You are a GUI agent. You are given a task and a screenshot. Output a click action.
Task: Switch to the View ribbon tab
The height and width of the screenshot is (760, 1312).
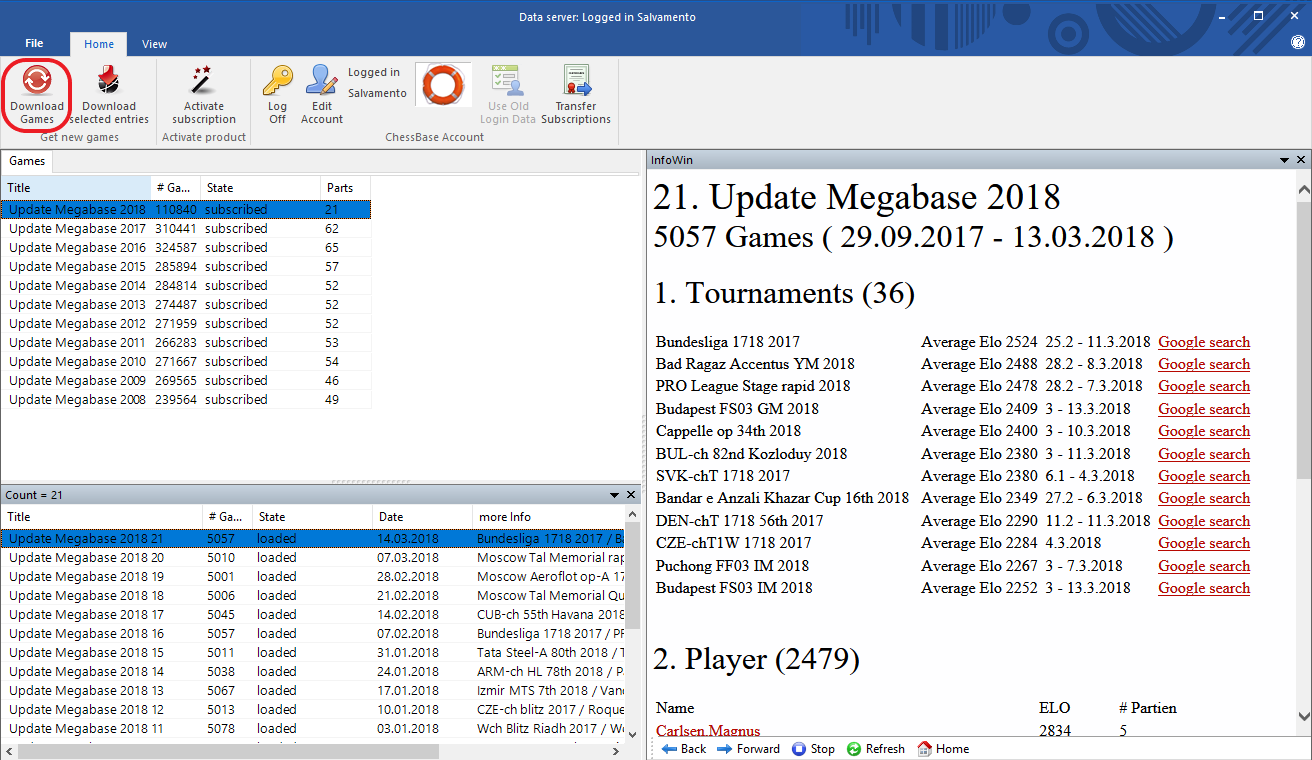154,44
